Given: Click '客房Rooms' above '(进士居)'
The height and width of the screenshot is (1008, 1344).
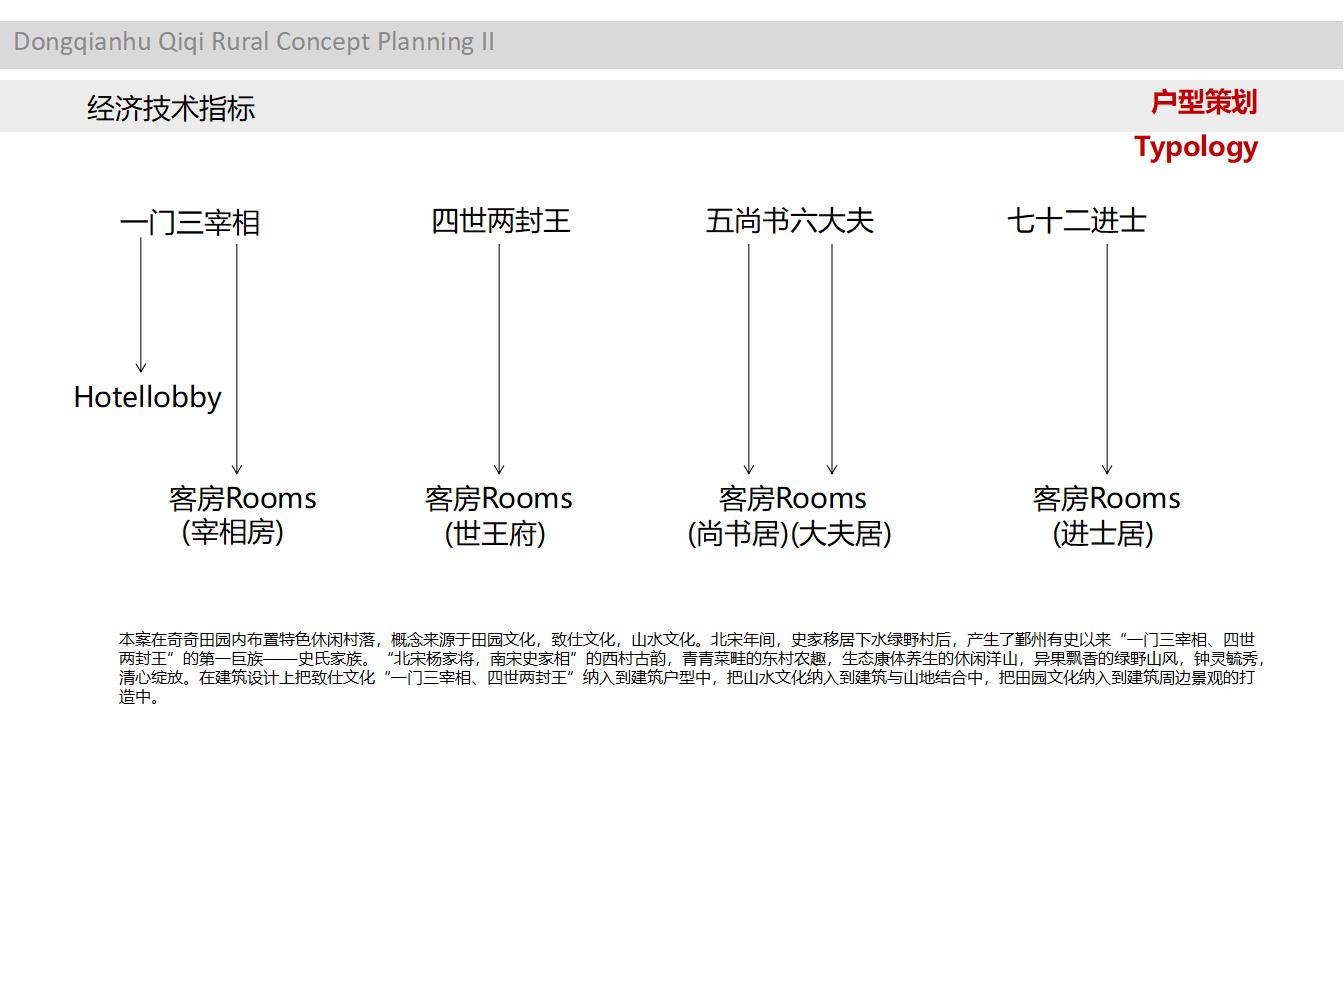Looking at the screenshot, I should click(1107, 498).
